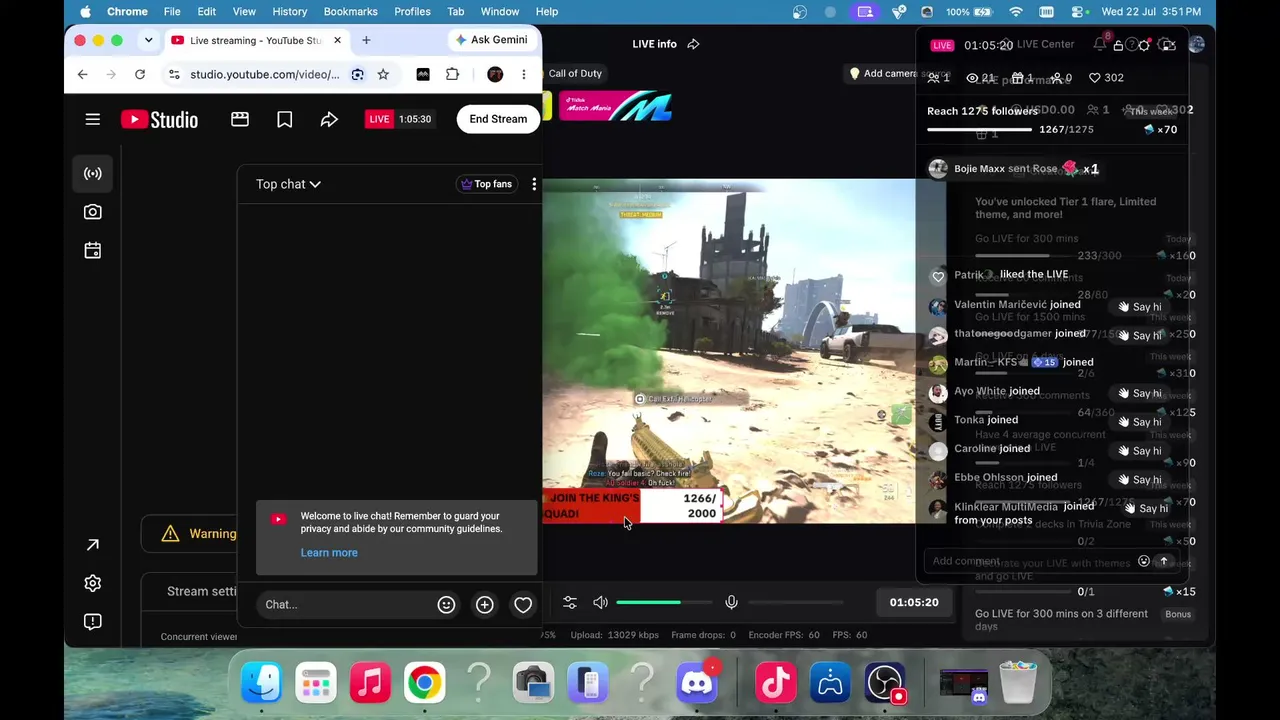The height and width of the screenshot is (720, 1280).
Task: Bookmark this page with the star icon
Action: [x=383, y=74]
